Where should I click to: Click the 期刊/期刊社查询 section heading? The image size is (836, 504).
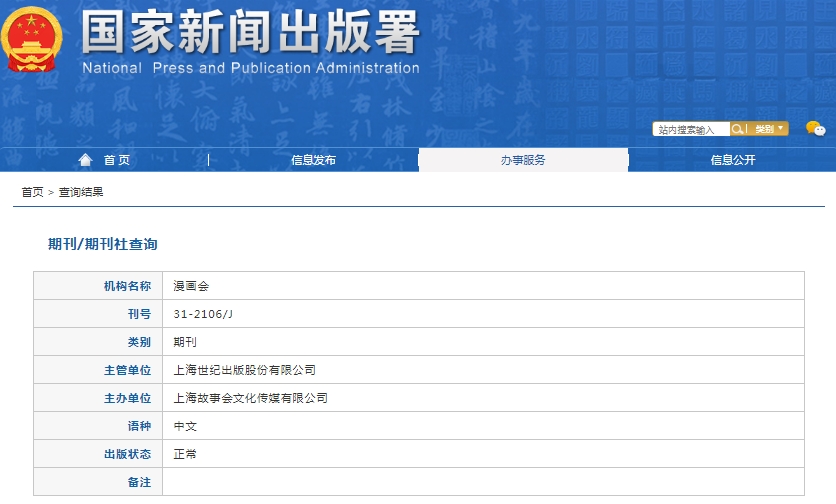pyautogui.click(x=103, y=244)
